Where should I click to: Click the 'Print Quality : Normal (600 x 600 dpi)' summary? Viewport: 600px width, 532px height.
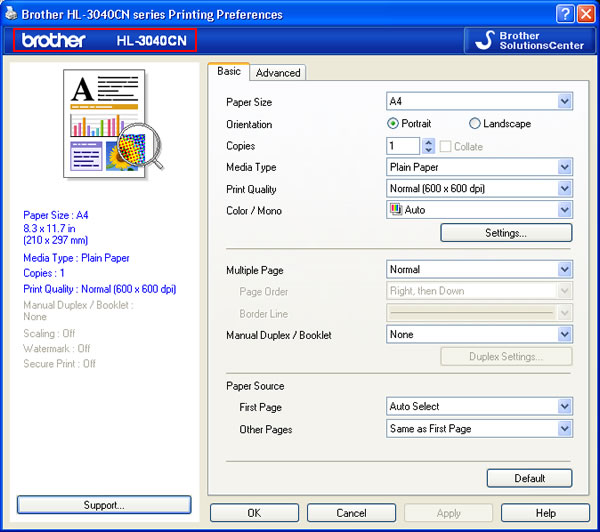point(99,289)
